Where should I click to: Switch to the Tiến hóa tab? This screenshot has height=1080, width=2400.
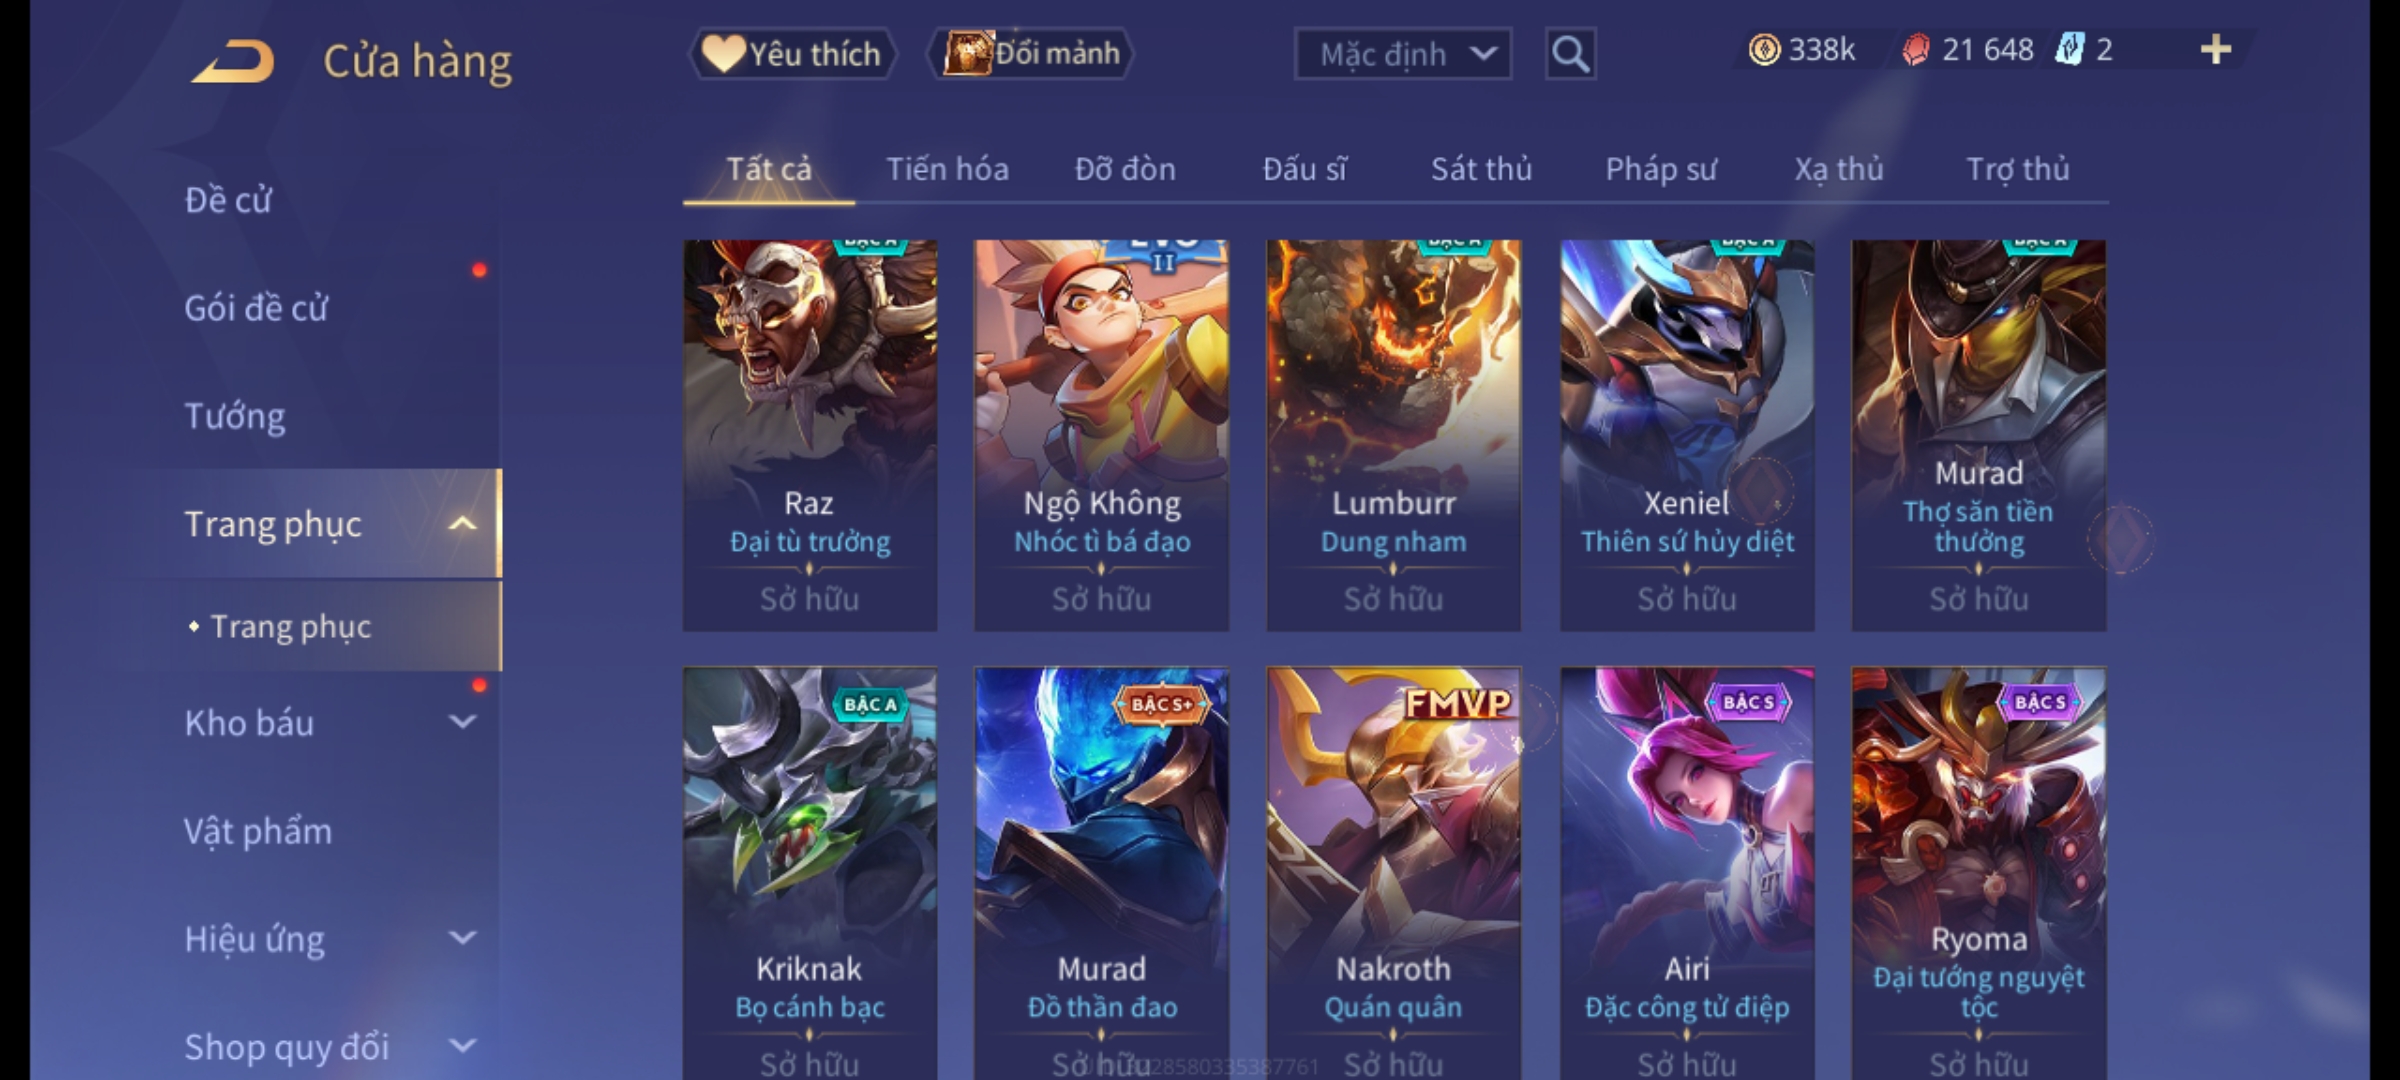947,169
